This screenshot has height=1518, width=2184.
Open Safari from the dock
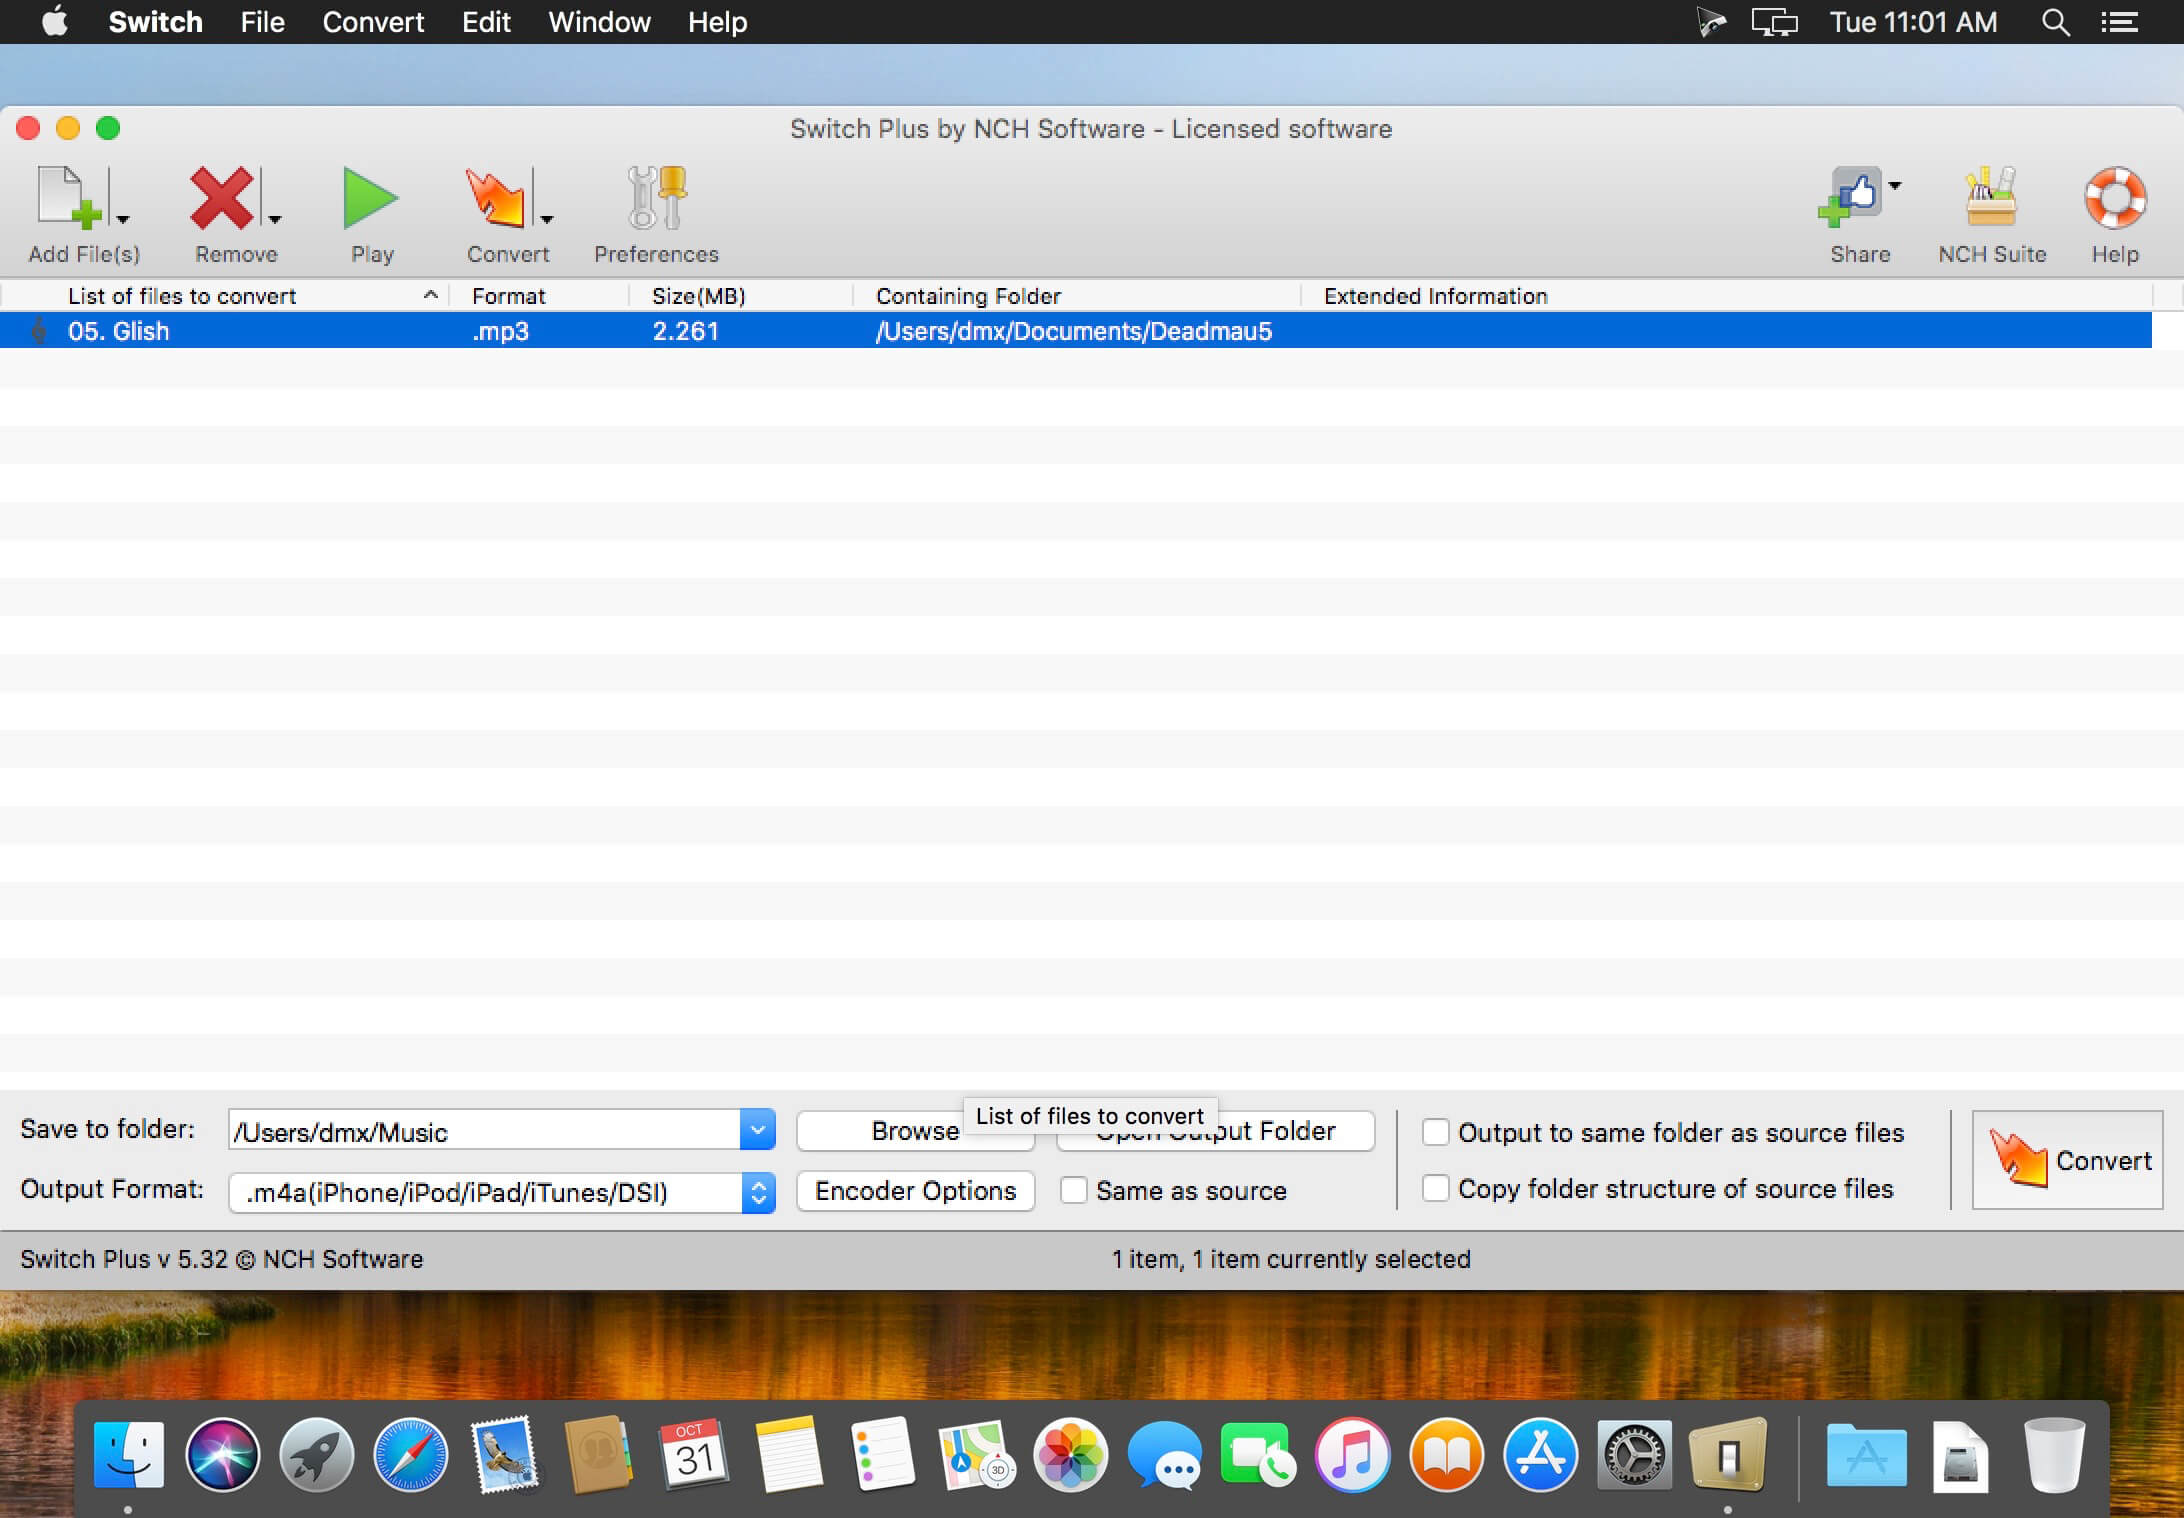410,1455
